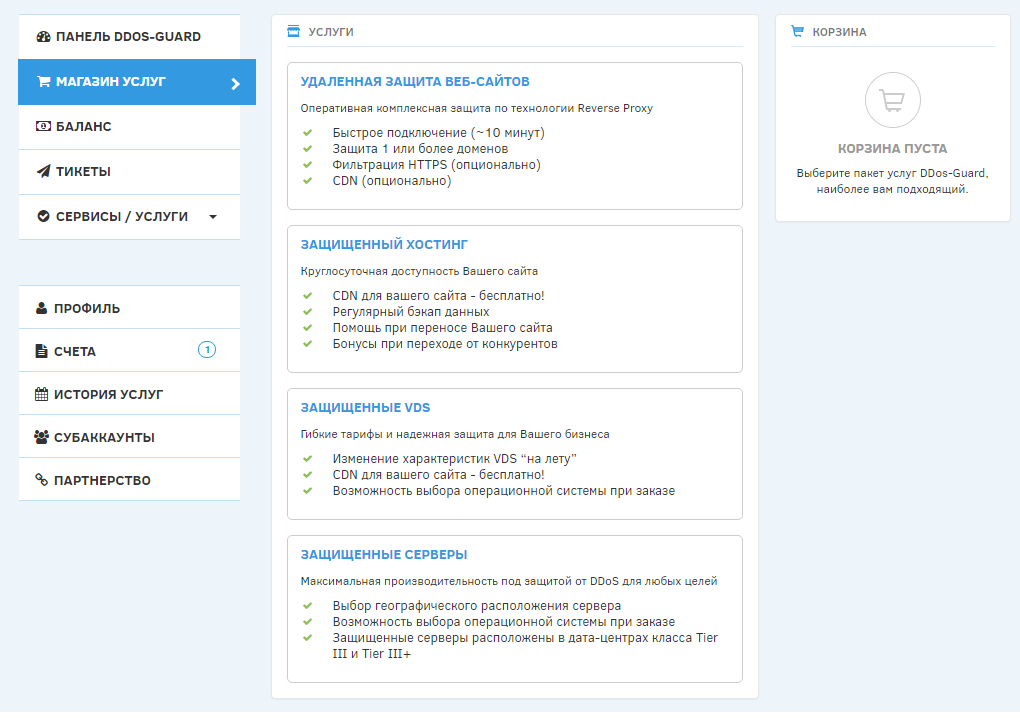
Task: Click the document icon beside Счета
Action: (x=42, y=351)
